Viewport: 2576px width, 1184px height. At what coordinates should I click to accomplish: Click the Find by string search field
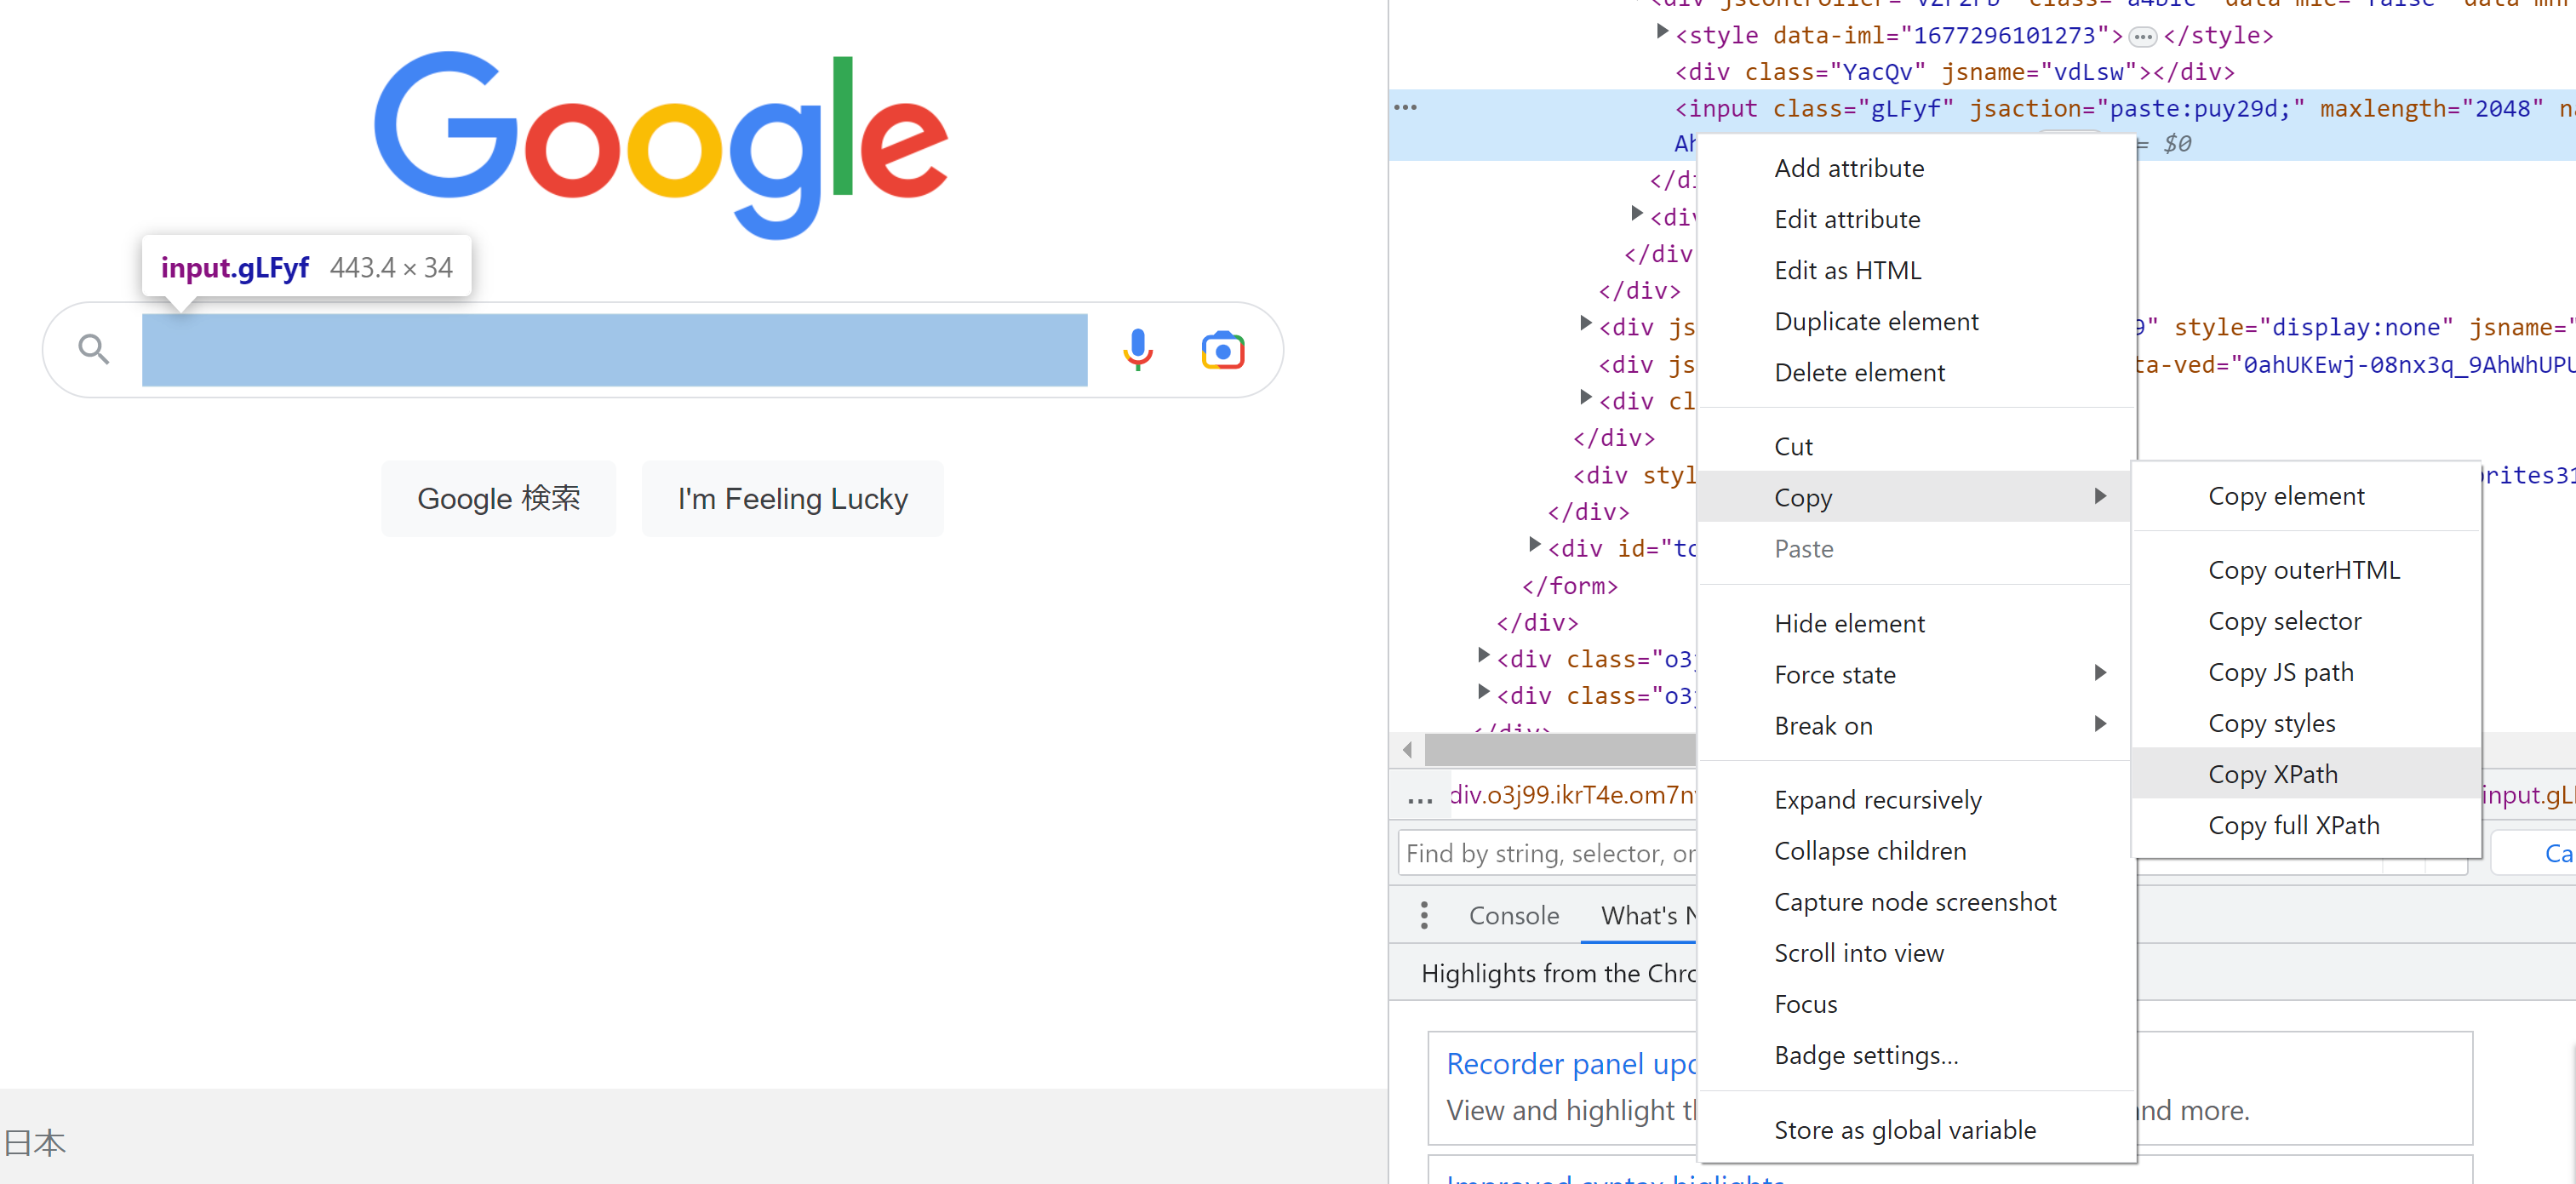point(1546,853)
